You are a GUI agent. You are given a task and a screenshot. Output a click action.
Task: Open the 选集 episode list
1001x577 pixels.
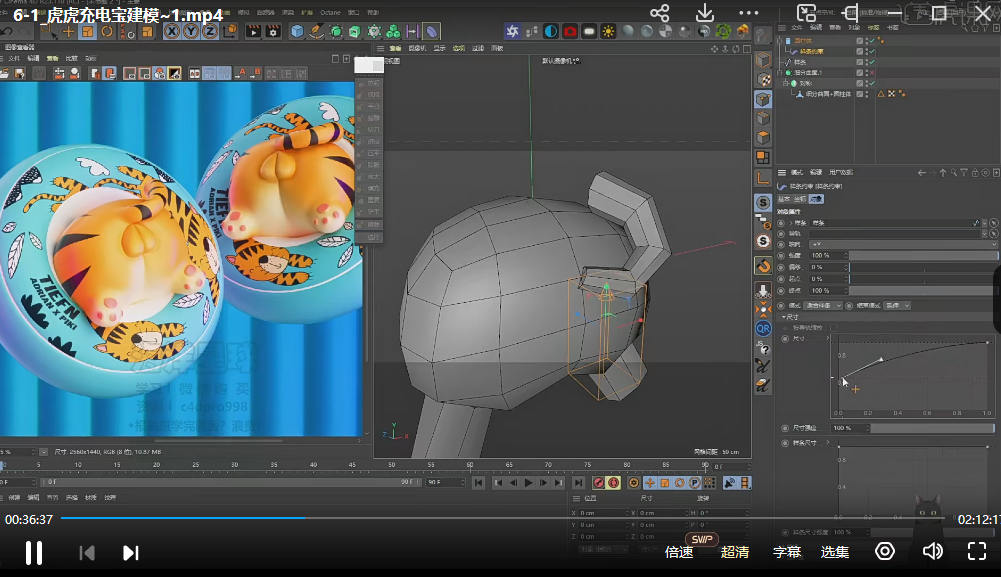point(835,552)
